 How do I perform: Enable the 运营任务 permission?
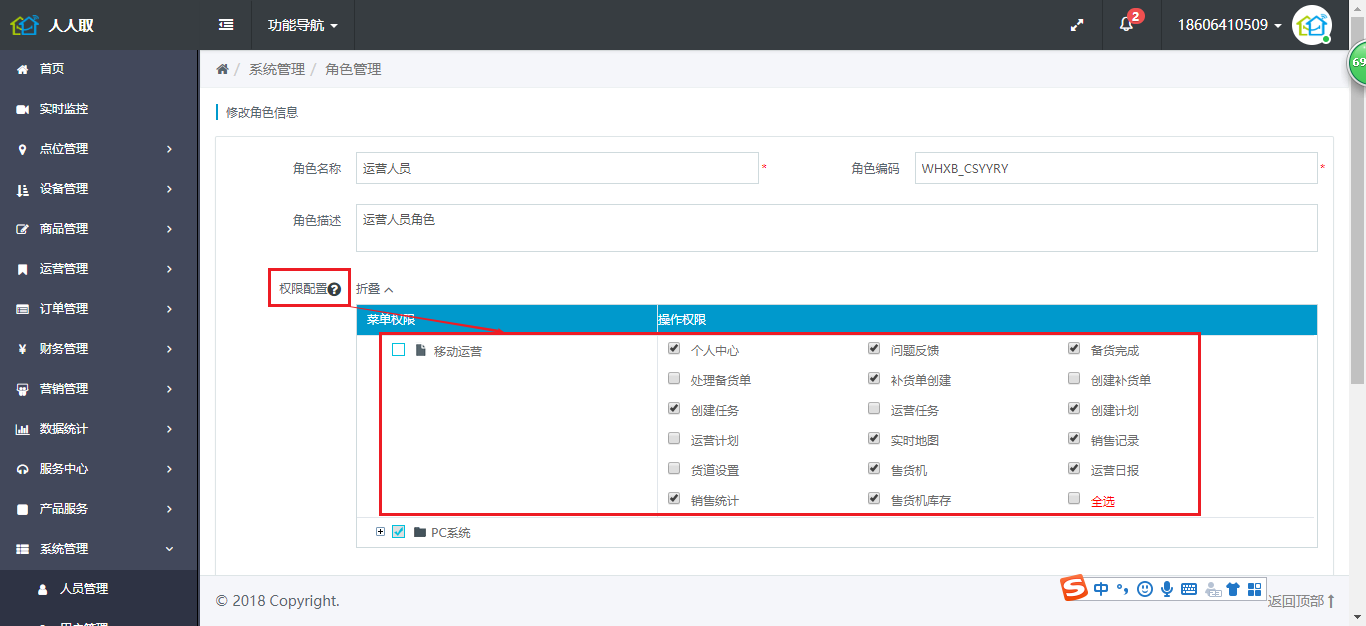point(874,409)
